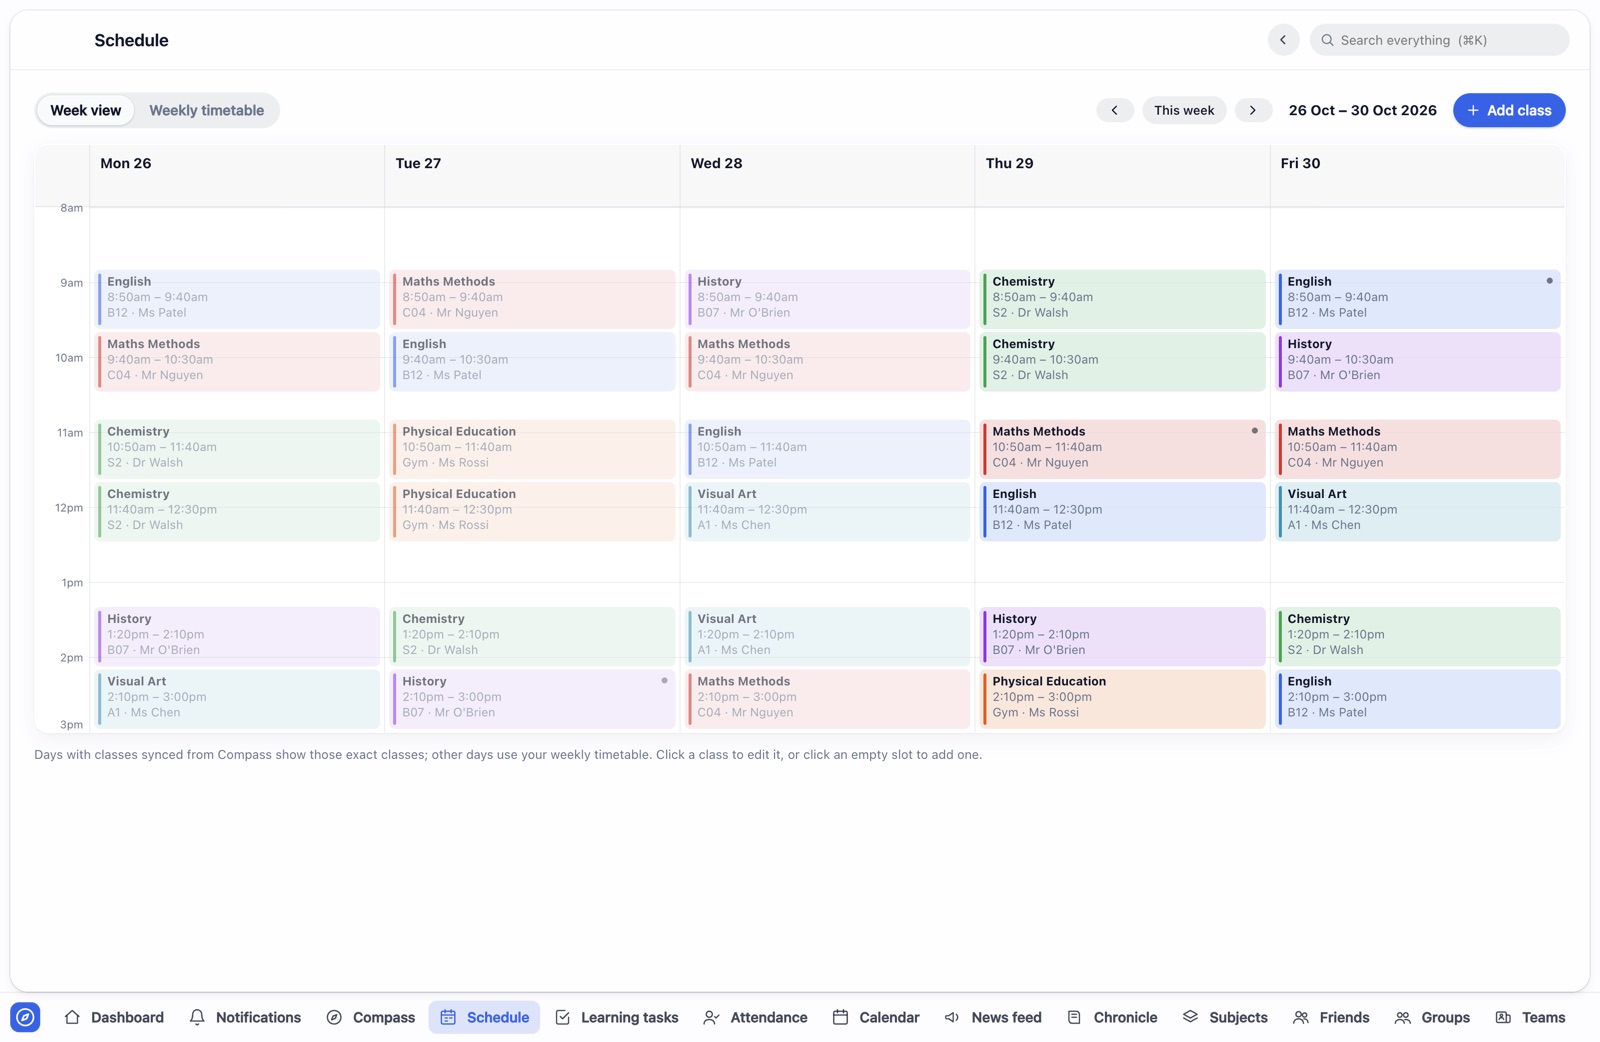
Task: Open News feed label in nav
Action: [1006, 1017]
